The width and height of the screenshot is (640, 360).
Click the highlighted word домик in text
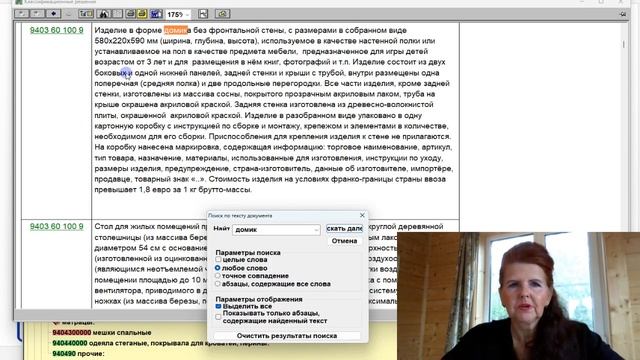176,30
